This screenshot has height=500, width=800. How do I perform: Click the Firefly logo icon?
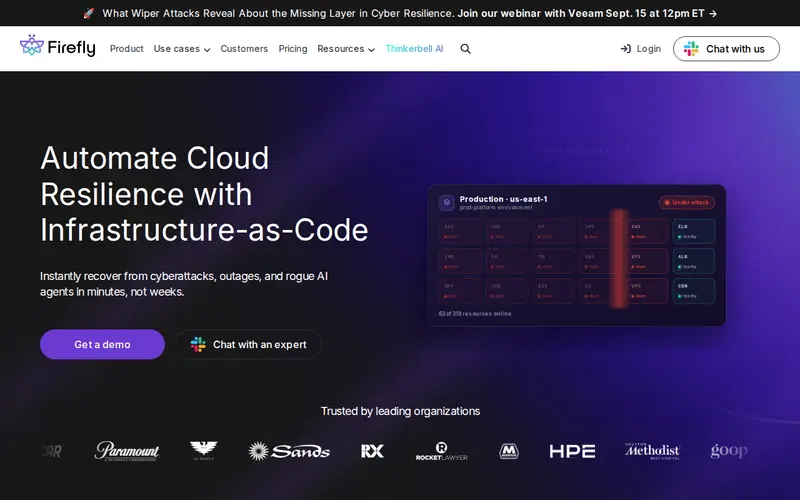click(32, 46)
